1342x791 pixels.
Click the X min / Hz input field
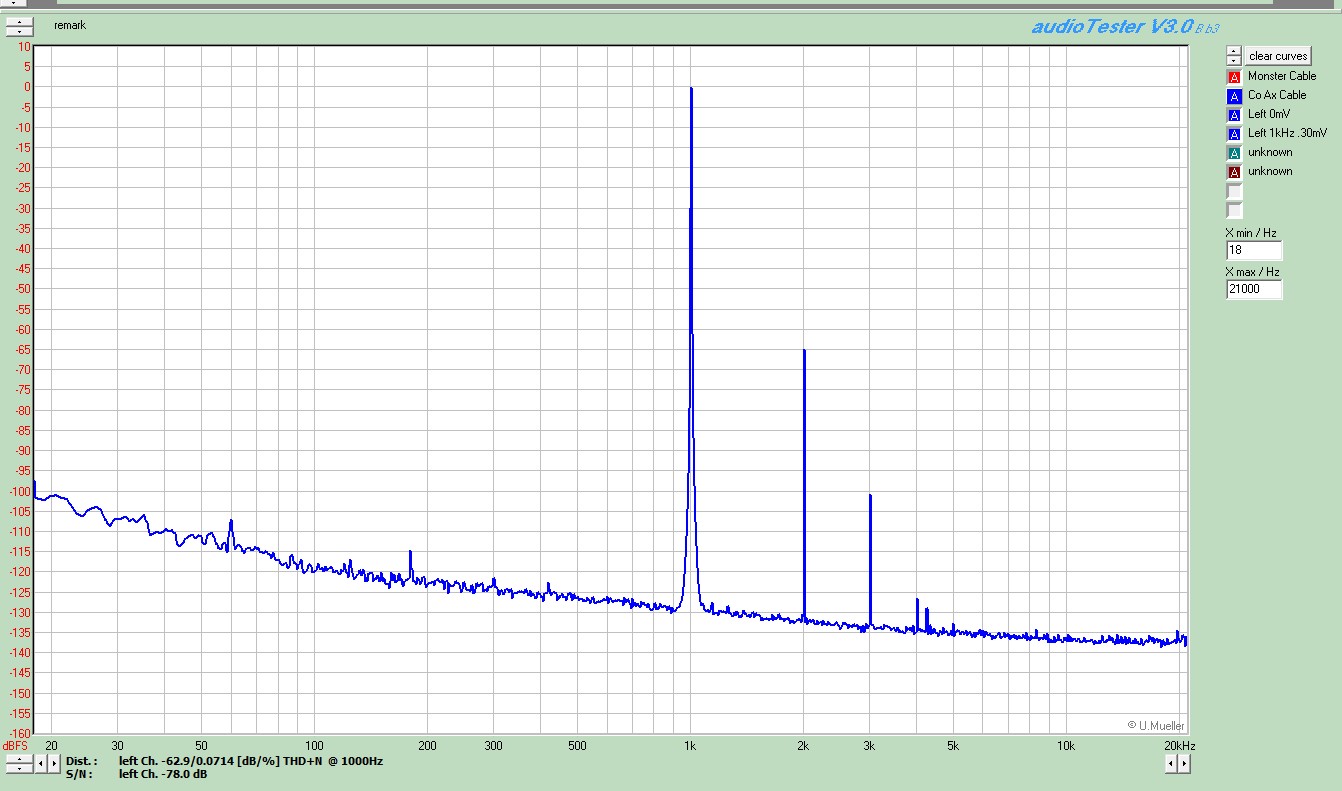coord(1254,250)
